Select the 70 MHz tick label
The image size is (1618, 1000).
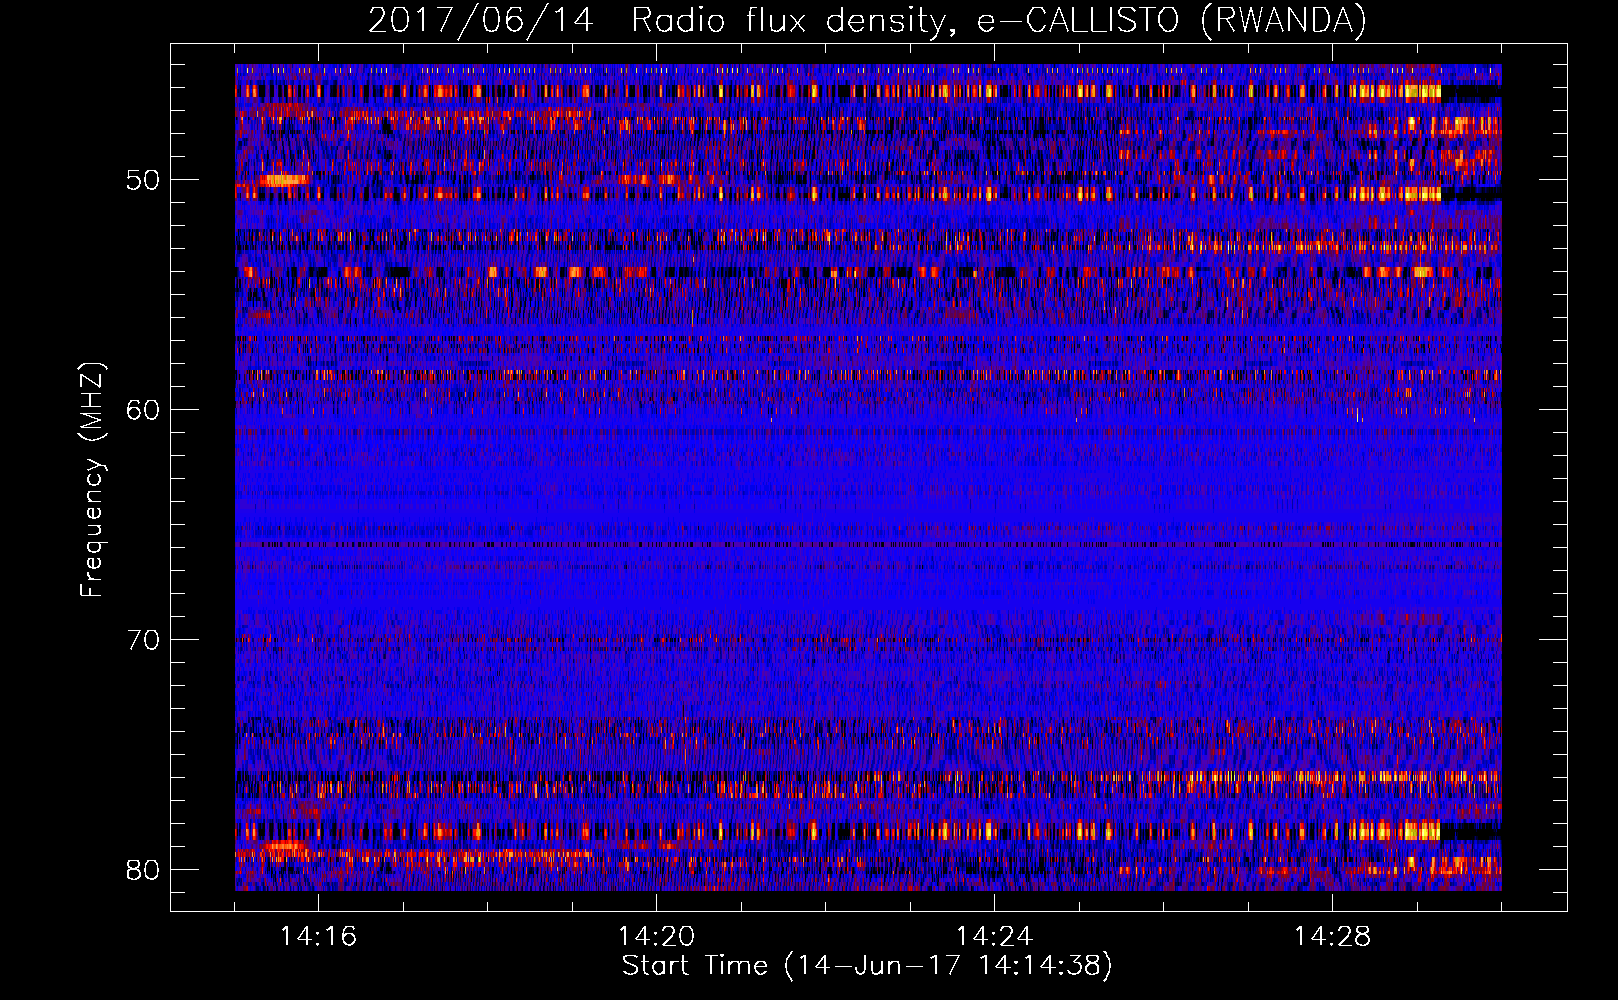point(143,639)
